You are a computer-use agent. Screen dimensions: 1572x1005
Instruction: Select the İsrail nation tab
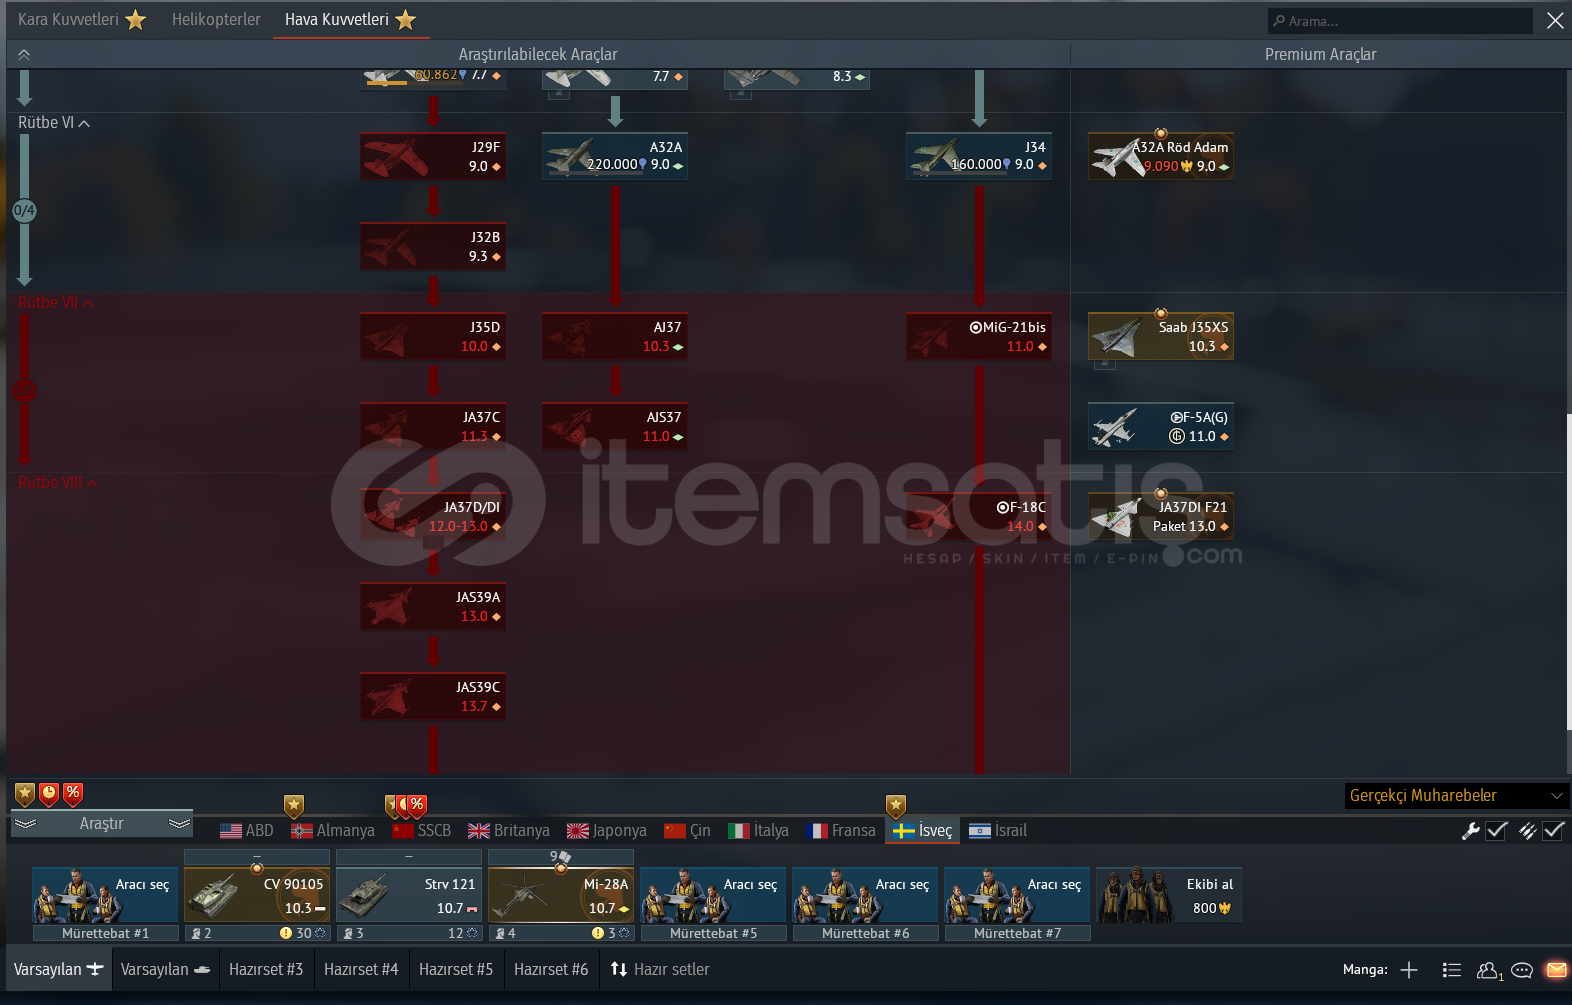tap(998, 831)
